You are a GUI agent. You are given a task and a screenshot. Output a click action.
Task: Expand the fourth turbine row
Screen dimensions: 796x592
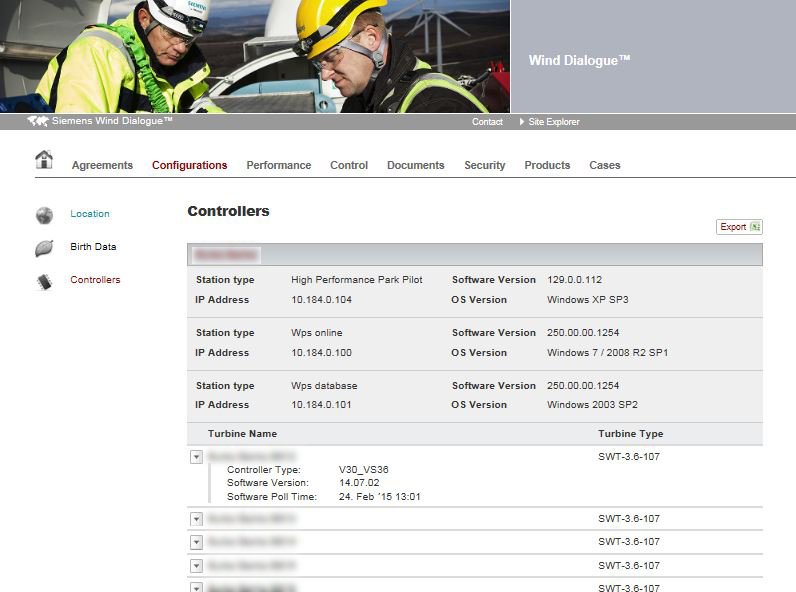coord(196,566)
